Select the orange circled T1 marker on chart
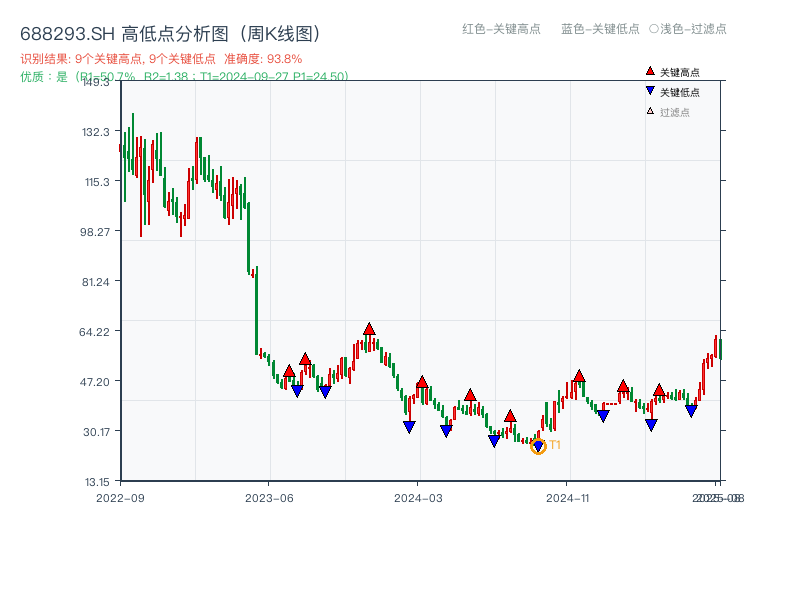The image size is (800, 600). (538, 445)
